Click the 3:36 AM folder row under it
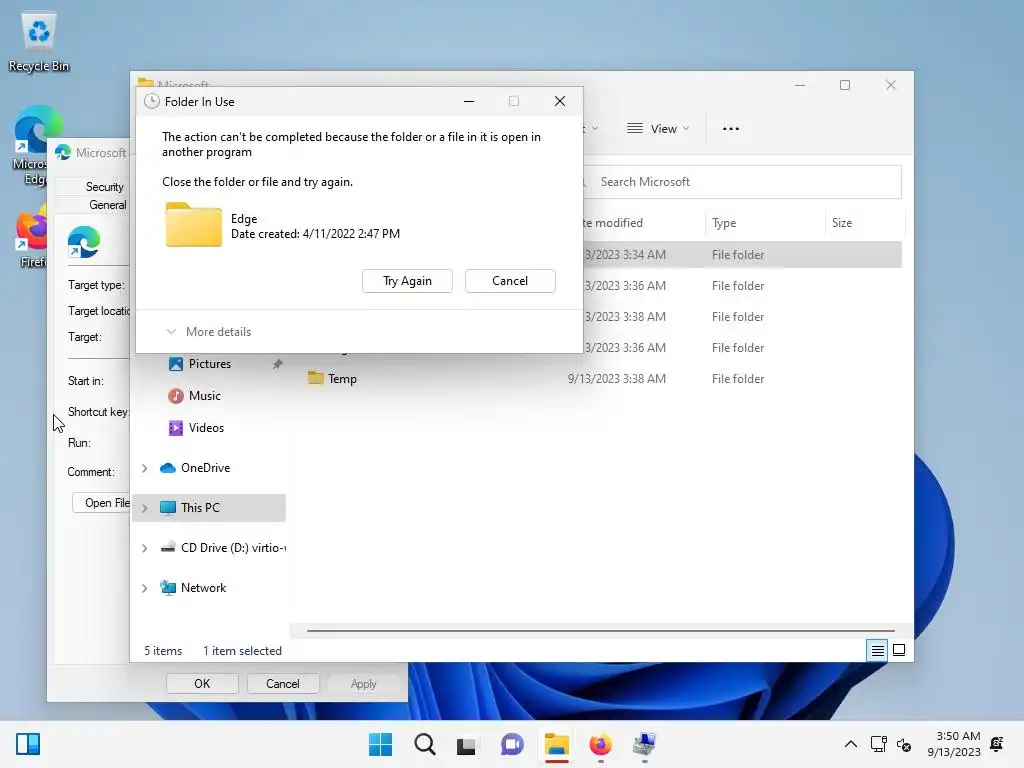The width and height of the screenshot is (1024, 768). tap(741, 285)
